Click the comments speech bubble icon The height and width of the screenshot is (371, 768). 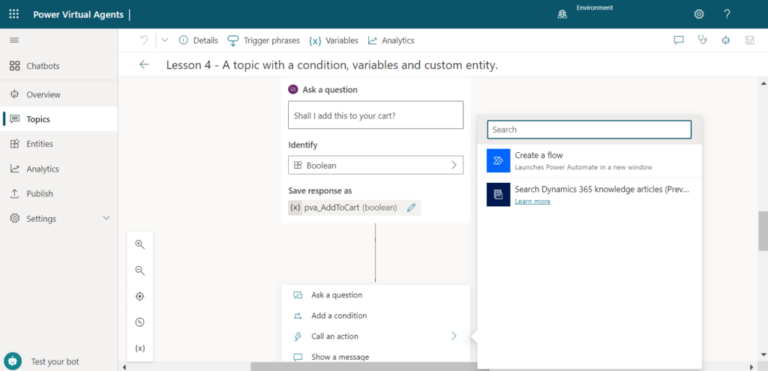(679, 40)
